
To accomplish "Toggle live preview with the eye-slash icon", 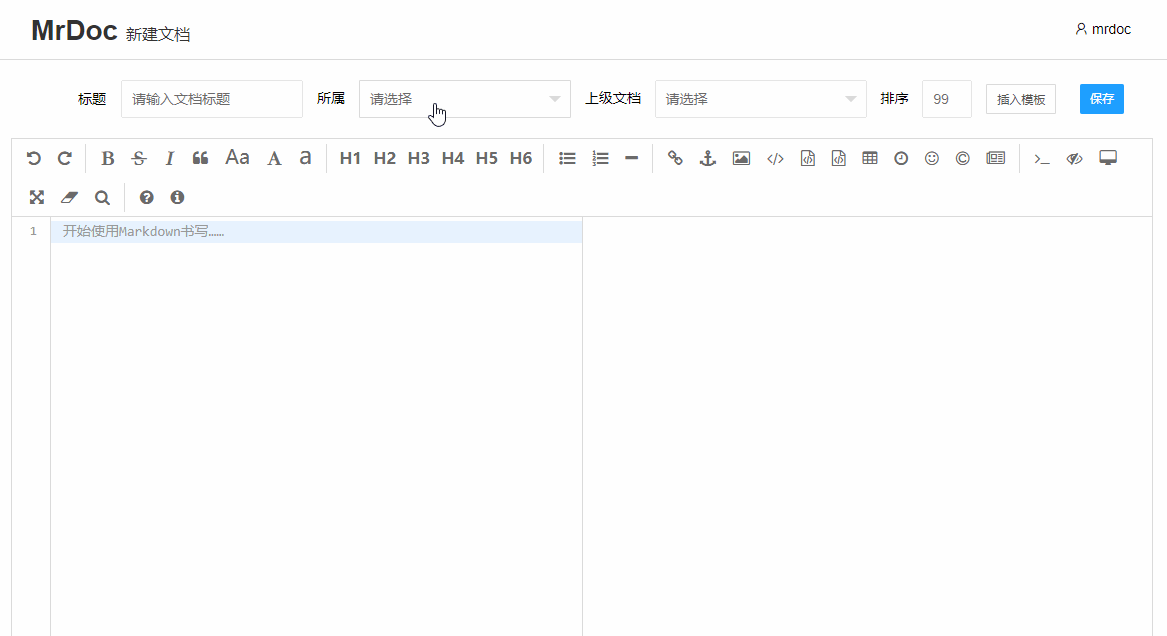I will (1074, 158).
